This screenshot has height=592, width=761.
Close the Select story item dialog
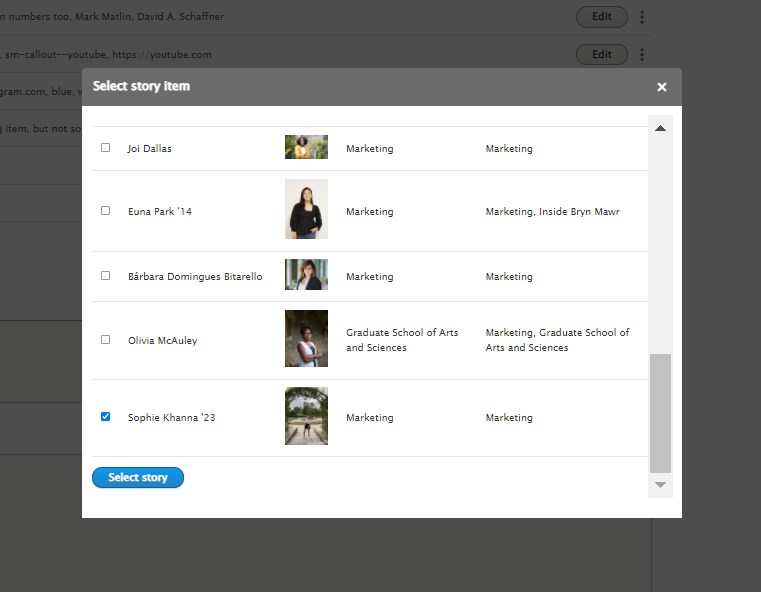tap(662, 87)
